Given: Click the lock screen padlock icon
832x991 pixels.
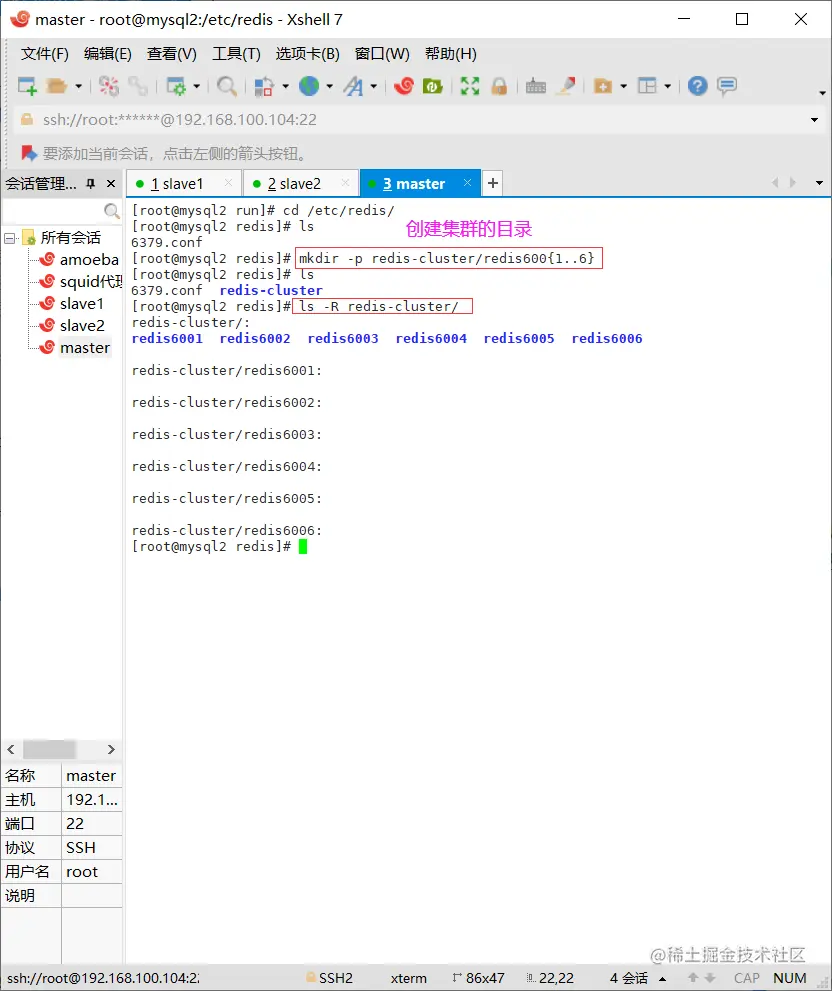Looking at the screenshot, I should pos(498,86).
